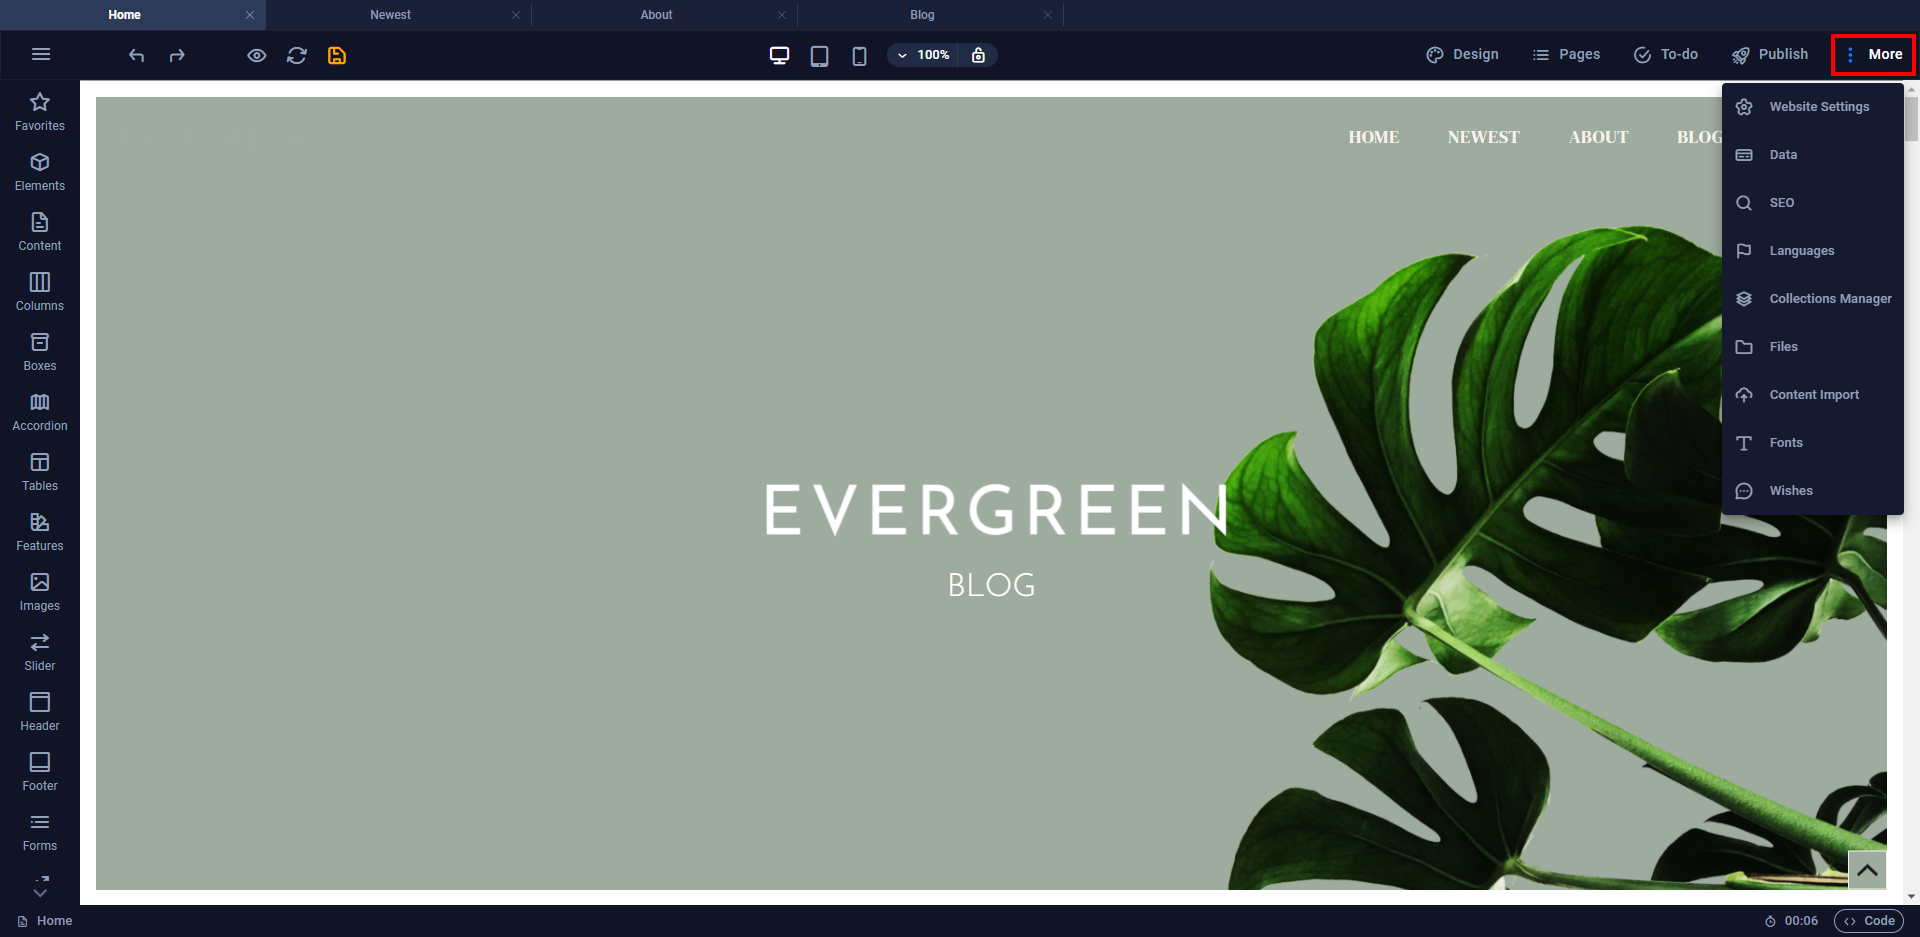The width and height of the screenshot is (1920, 937).
Task: Switch to the Newest tab
Action: point(390,15)
